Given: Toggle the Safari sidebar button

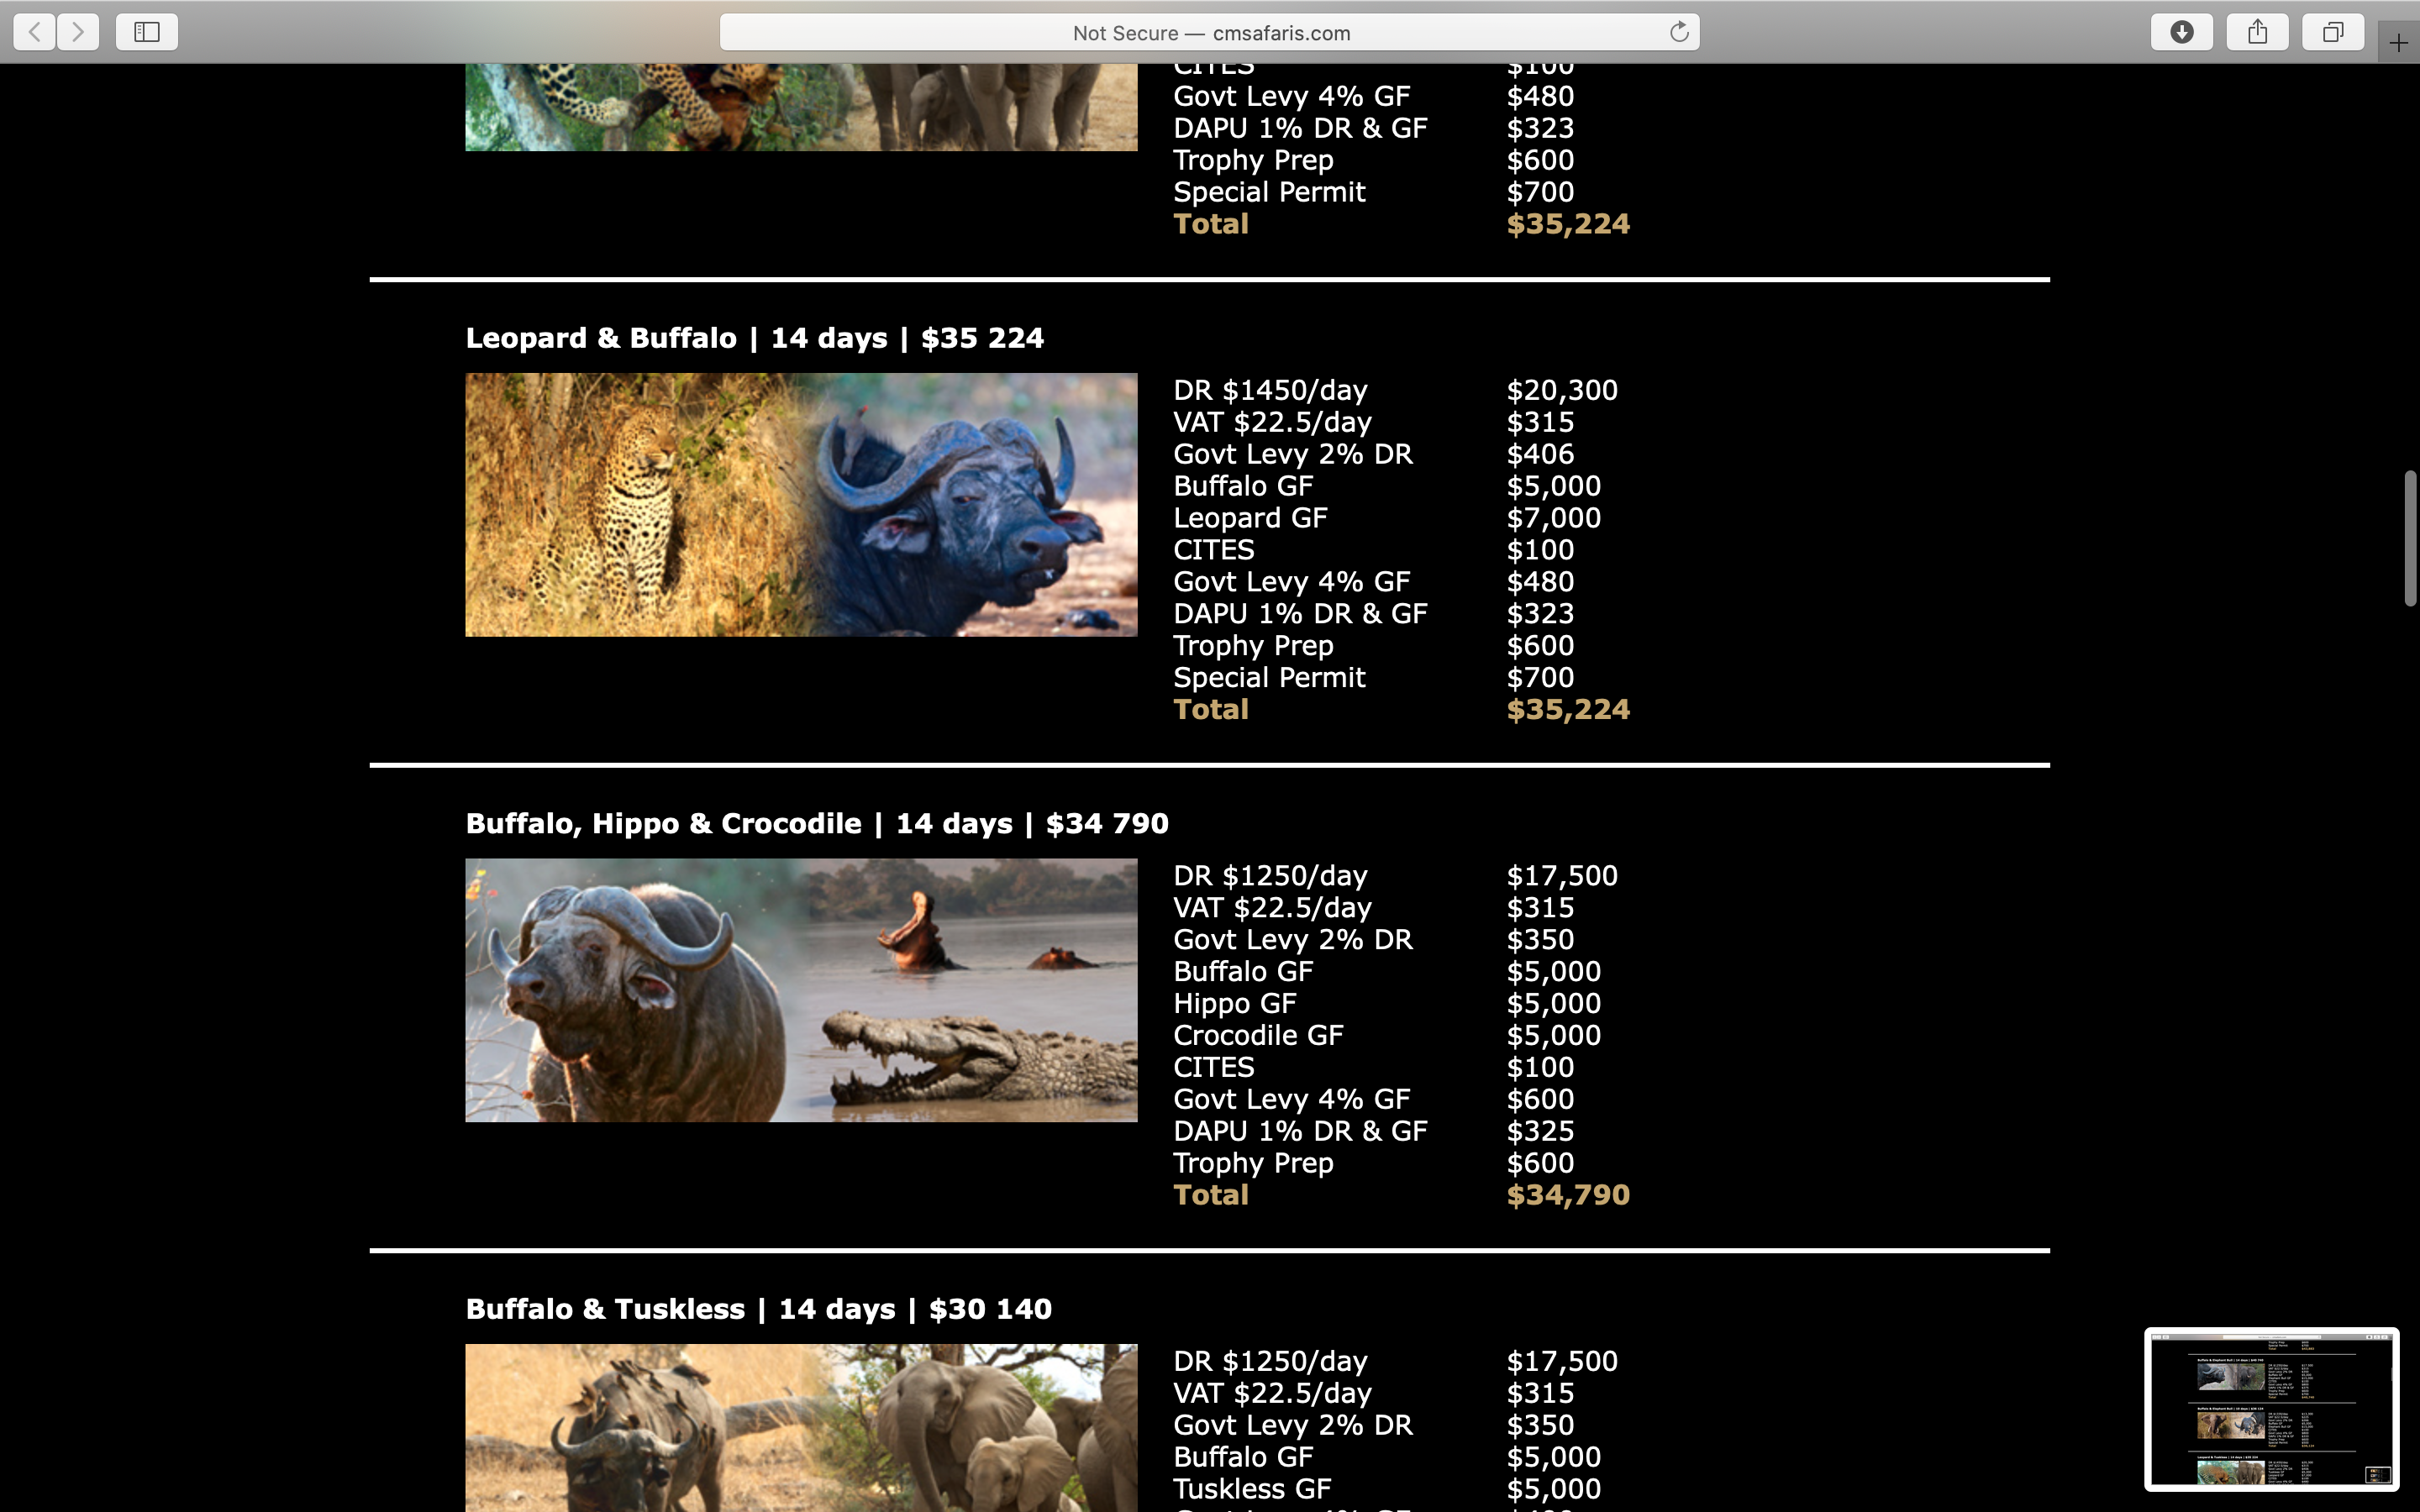Looking at the screenshot, I should [147, 32].
